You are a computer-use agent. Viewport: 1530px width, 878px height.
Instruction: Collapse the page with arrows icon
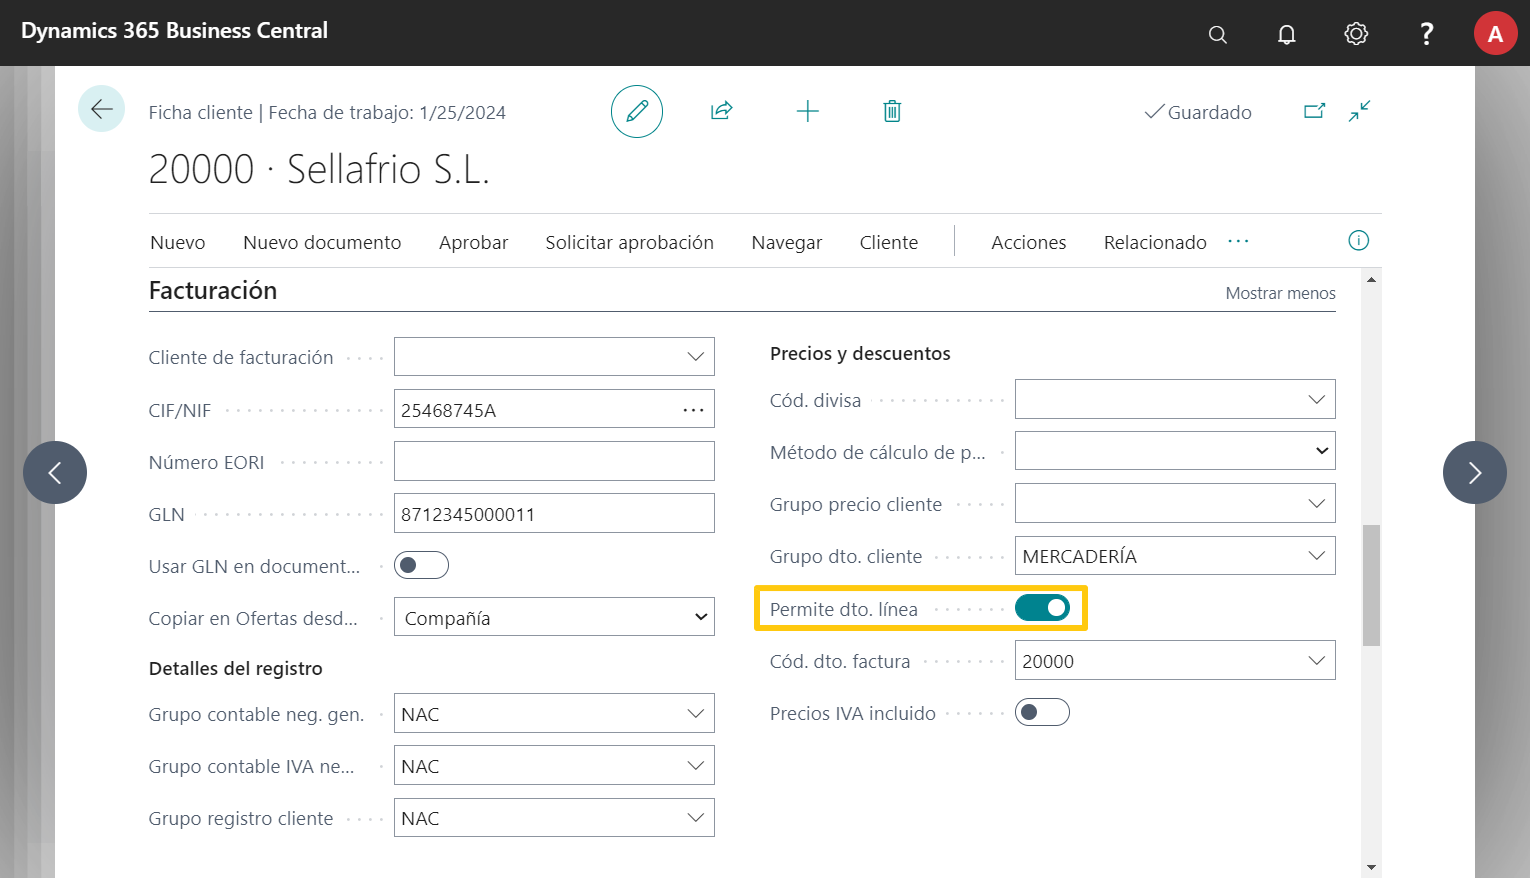pos(1359,111)
